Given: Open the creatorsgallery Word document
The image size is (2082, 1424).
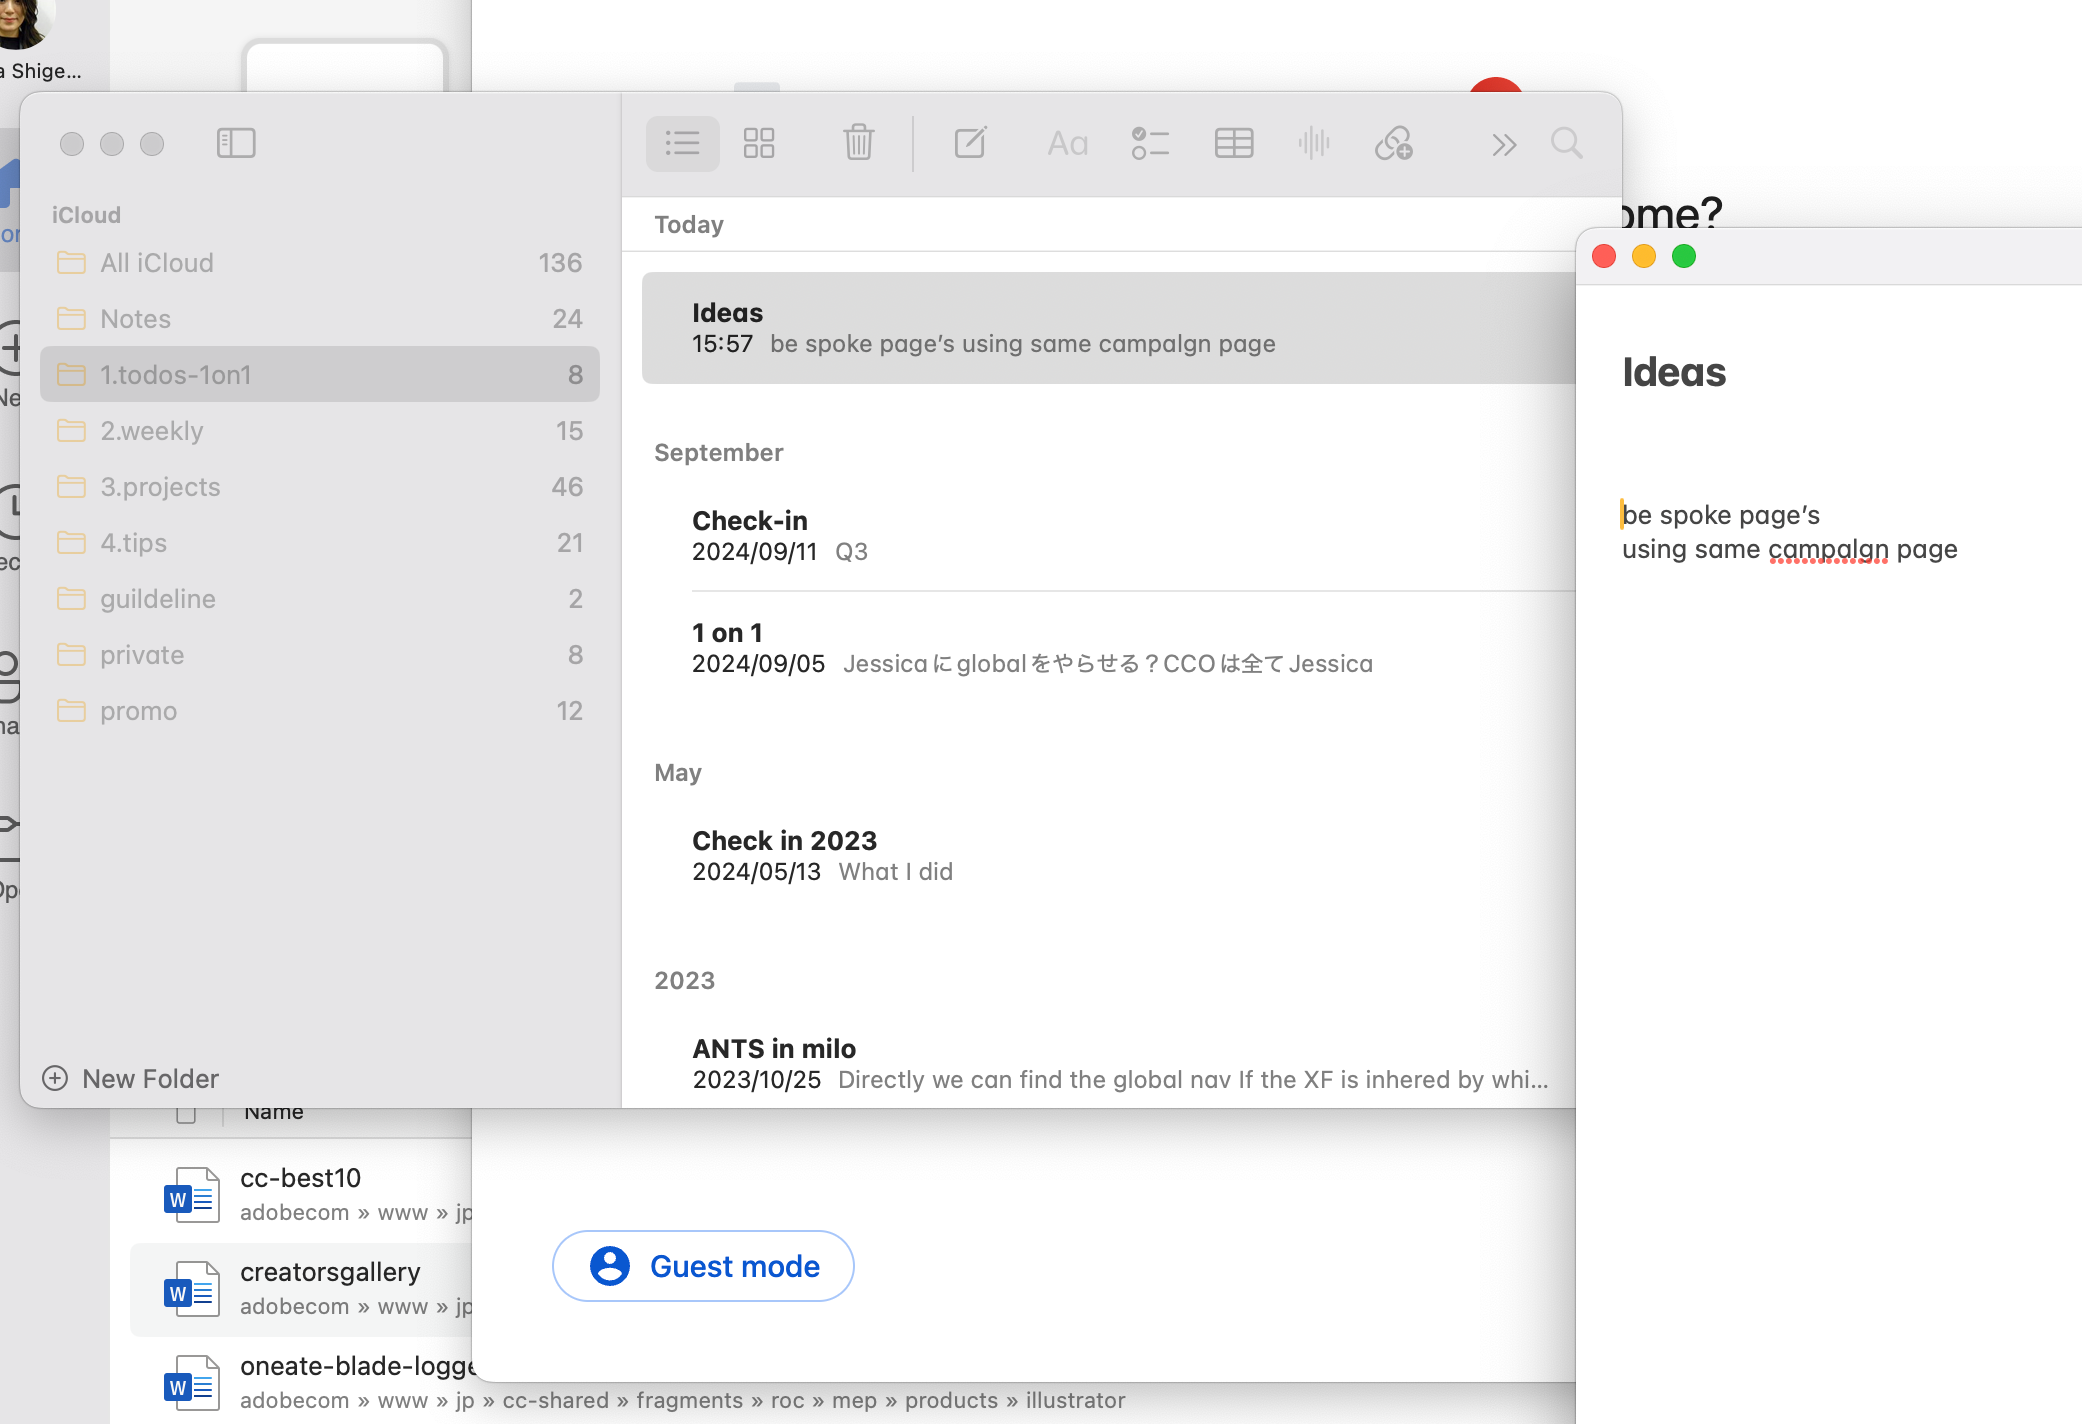Looking at the screenshot, I should pos(330,1272).
